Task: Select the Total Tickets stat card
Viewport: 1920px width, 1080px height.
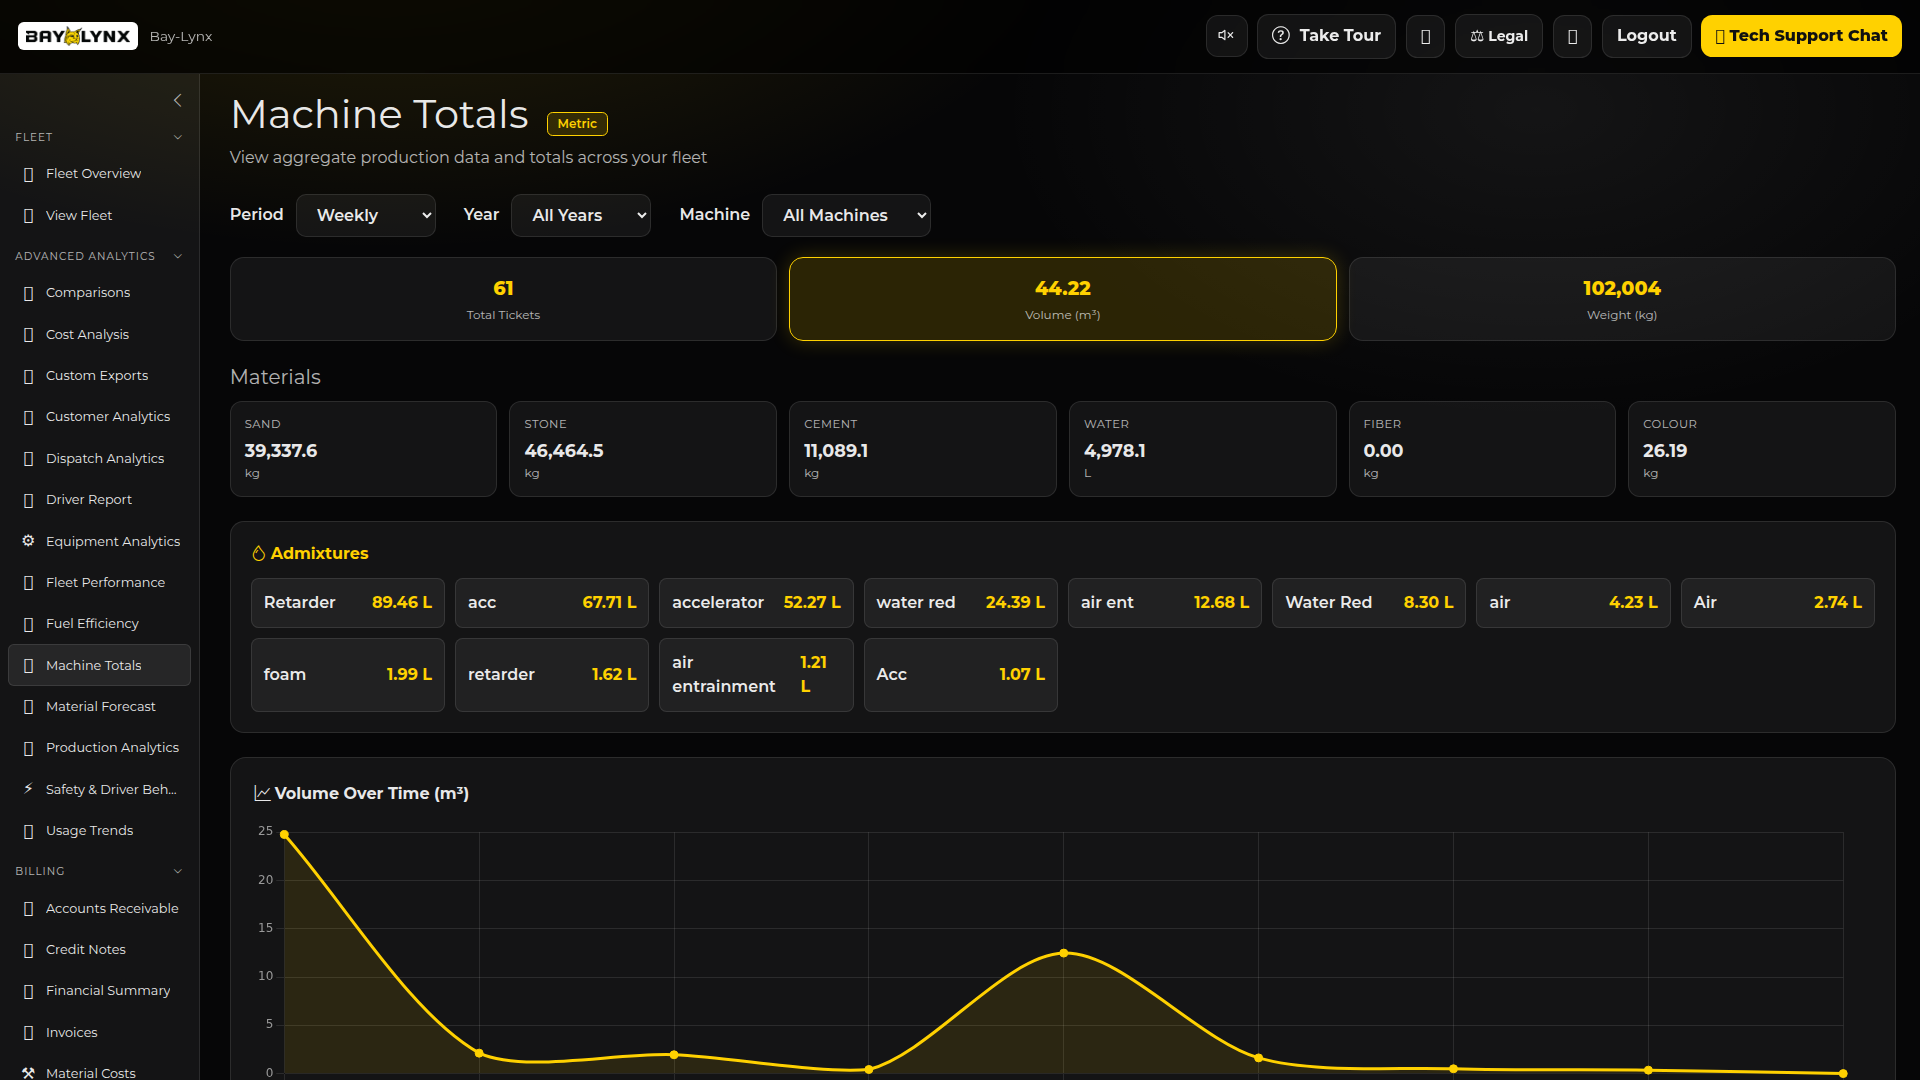Action: [503, 299]
